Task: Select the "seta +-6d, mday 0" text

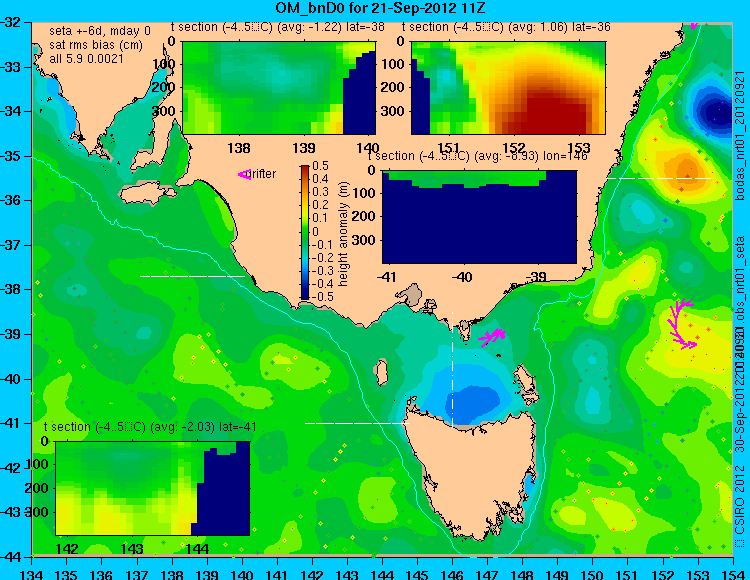Action: 99,31
